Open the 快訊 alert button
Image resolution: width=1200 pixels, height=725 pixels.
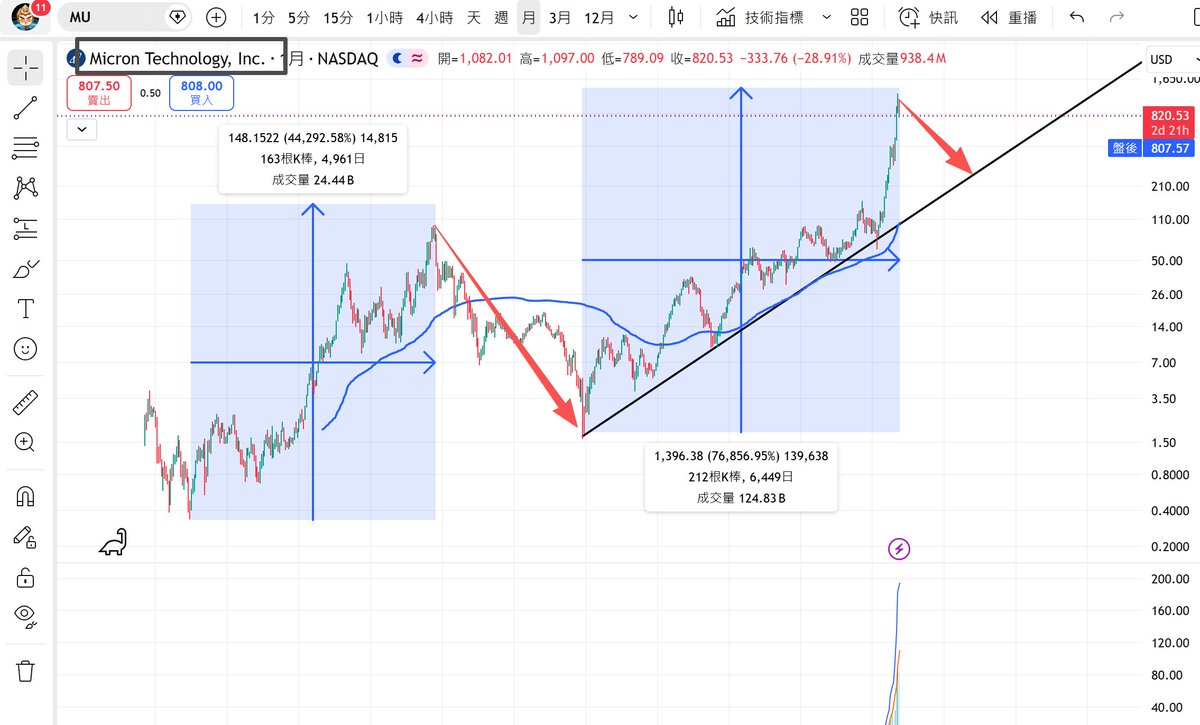click(927, 17)
